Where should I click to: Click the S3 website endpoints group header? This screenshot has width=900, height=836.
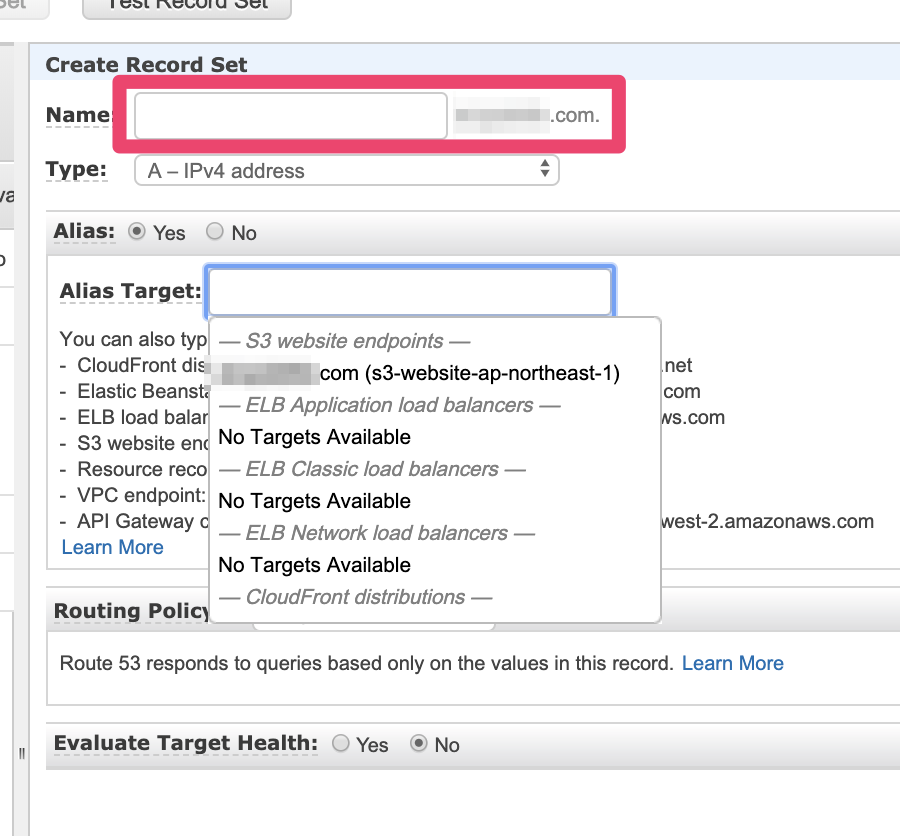(344, 341)
